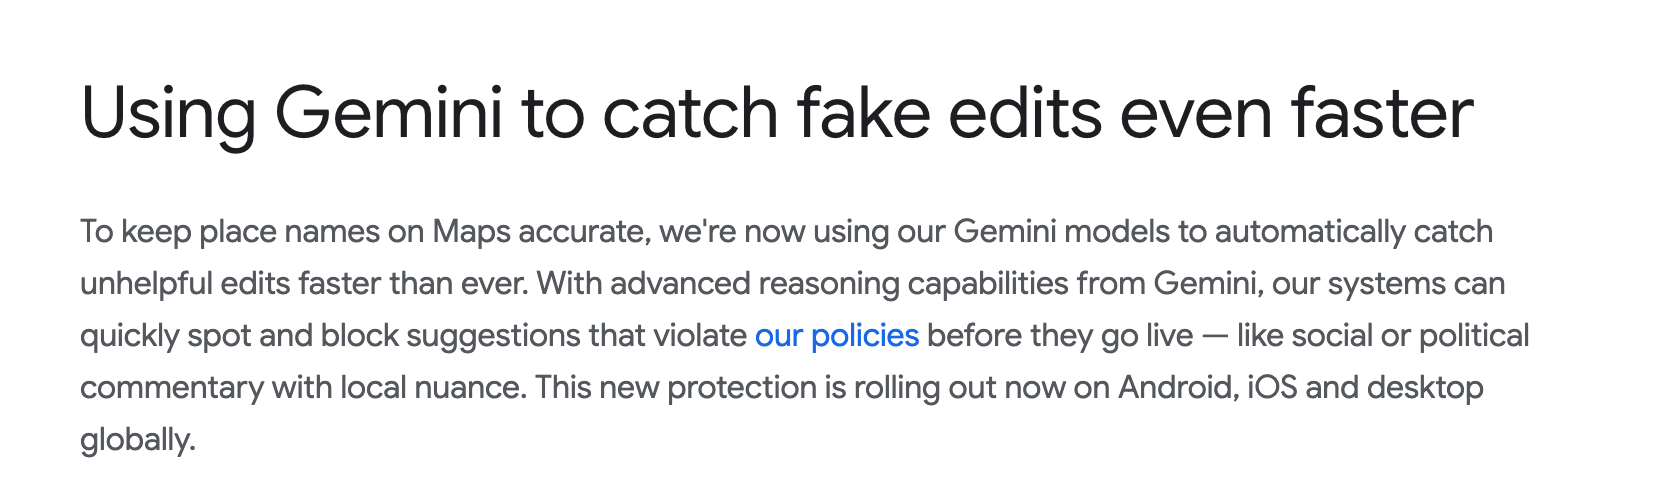The height and width of the screenshot is (494, 1654).
Task: Click the word "globally" ending the paragraph
Action: point(136,440)
